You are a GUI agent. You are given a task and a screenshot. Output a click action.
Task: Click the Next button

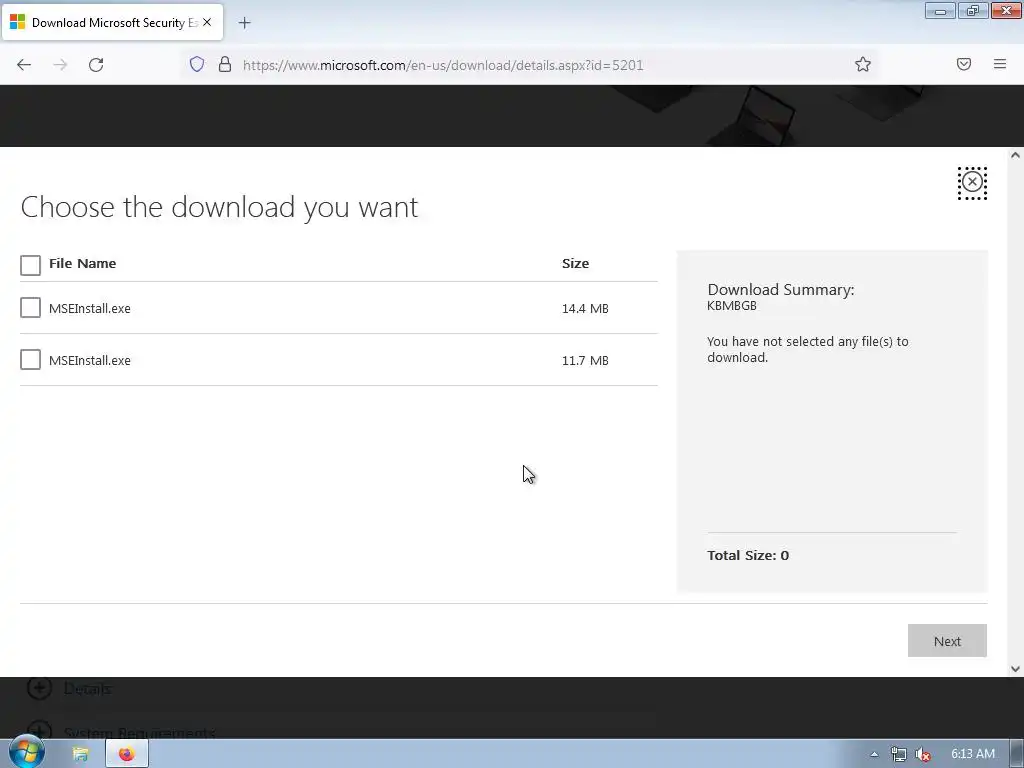point(947,641)
